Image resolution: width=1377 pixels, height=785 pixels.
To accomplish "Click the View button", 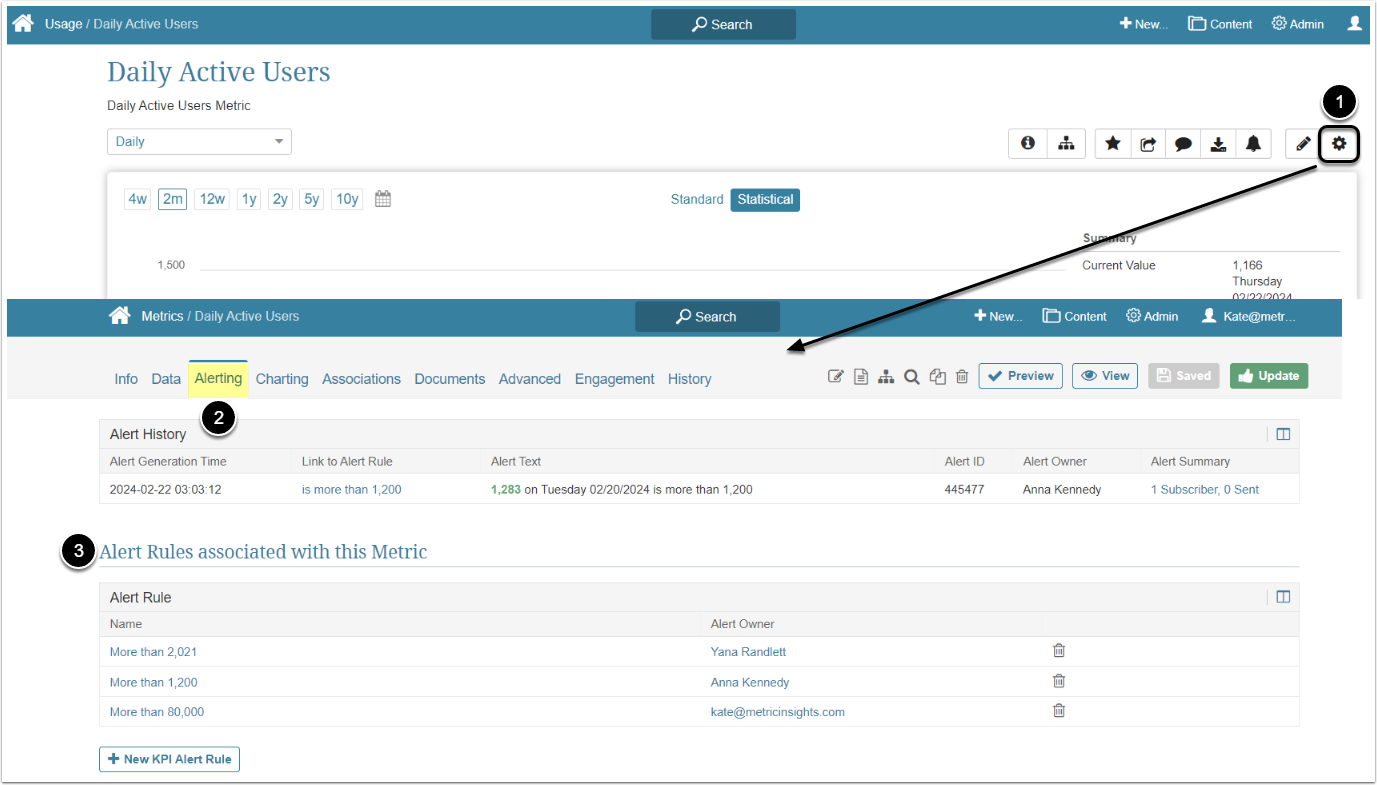I will pos(1105,376).
